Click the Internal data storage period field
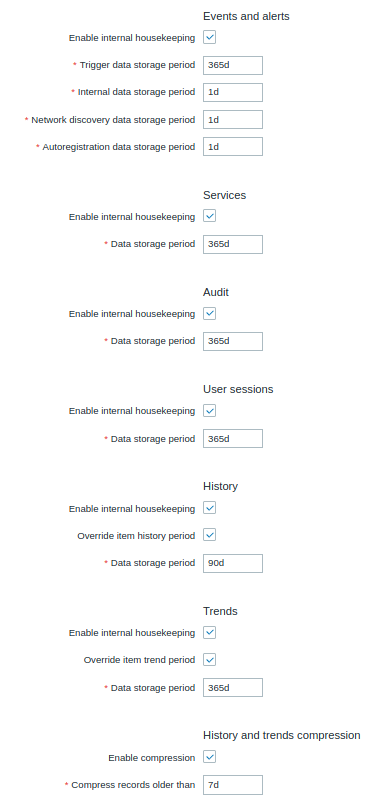383x799 pixels. pyautogui.click(x=233, y=92)
